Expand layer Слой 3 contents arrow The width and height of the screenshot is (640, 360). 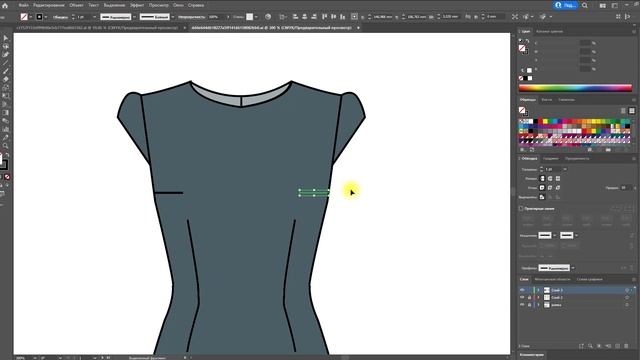[x=538, y=290]
